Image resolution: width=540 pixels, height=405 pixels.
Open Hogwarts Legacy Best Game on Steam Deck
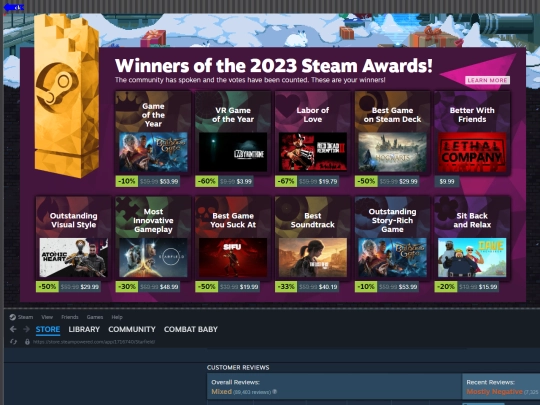click(392, 152)
